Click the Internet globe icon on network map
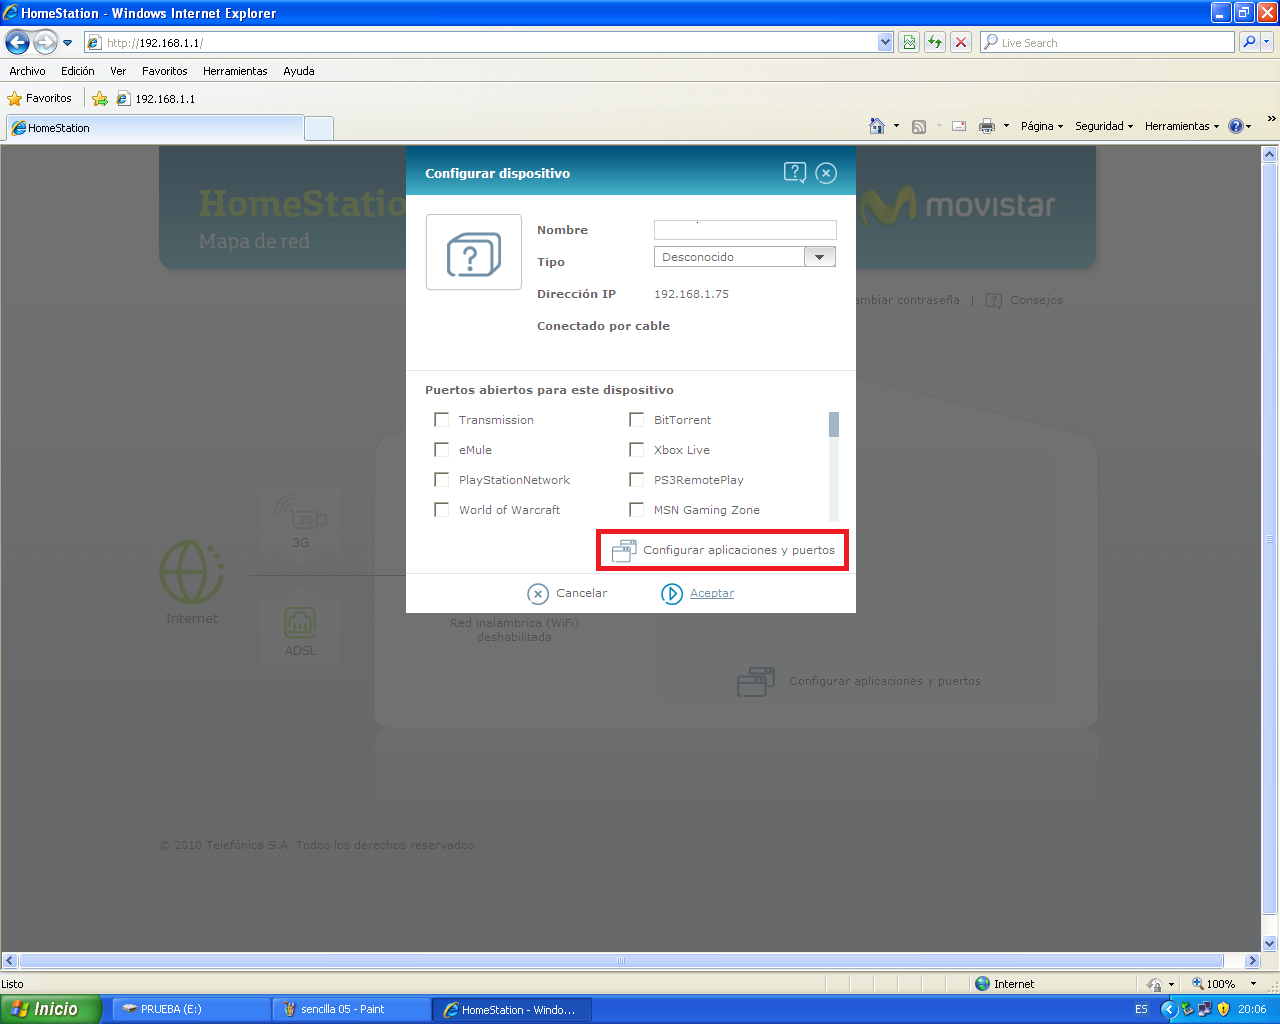This screenshot has width=1280, height=1024. click(192, 572)
